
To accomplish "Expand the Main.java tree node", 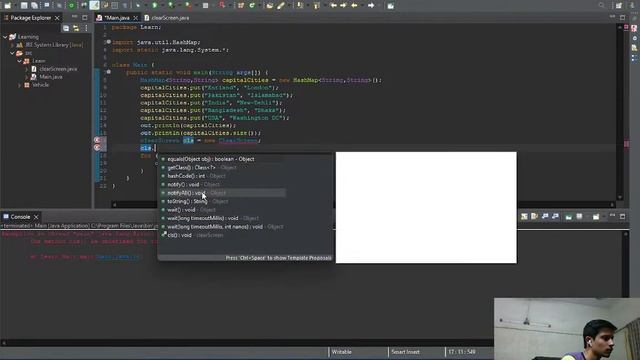I will click(27, 77).
